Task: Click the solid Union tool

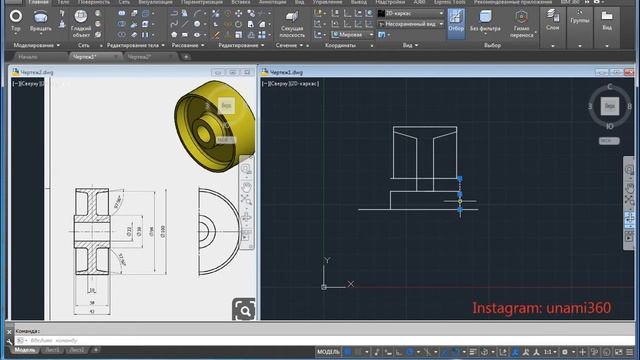Action: click(122, 13)
